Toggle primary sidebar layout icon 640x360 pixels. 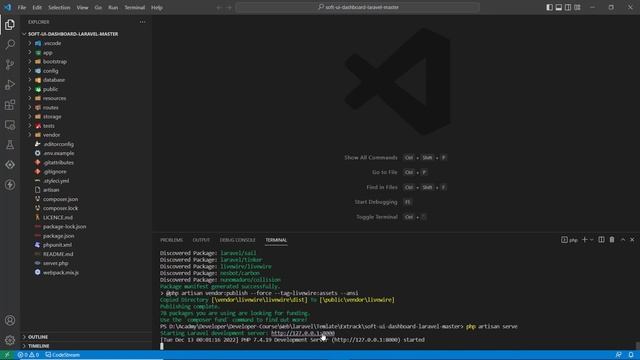(549, 7)
